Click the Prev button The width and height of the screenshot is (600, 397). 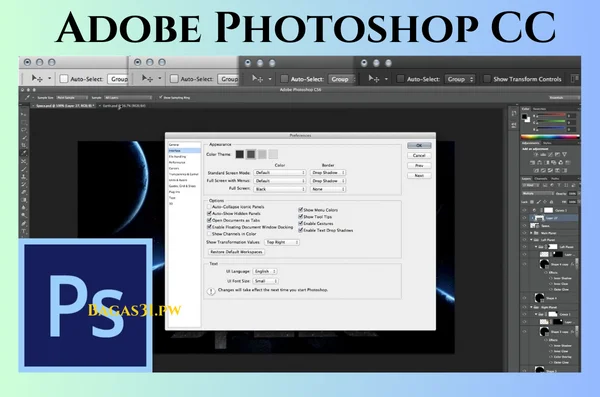(x=419, y=165)
